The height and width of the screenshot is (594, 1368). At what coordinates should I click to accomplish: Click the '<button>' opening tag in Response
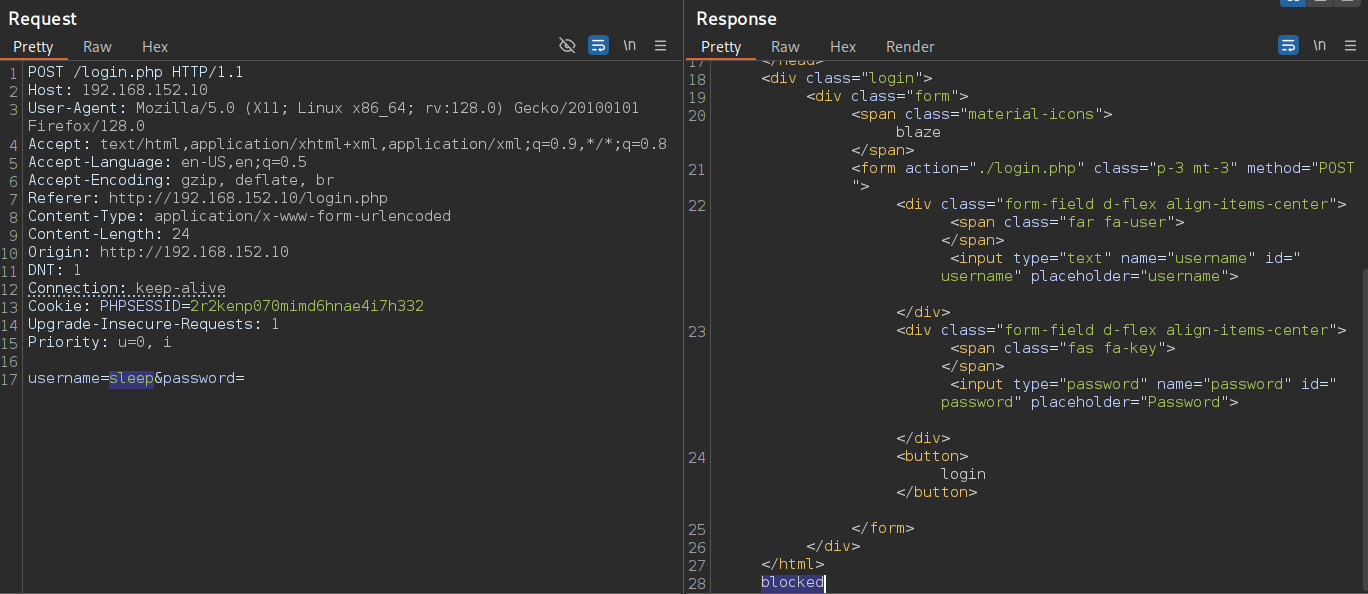(932, 456)
